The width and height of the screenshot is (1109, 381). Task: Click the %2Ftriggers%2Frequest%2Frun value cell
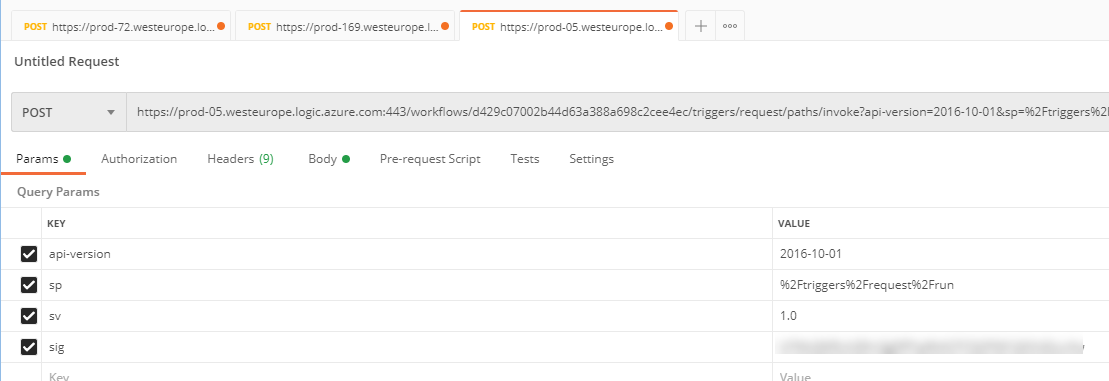coord(941,285)
